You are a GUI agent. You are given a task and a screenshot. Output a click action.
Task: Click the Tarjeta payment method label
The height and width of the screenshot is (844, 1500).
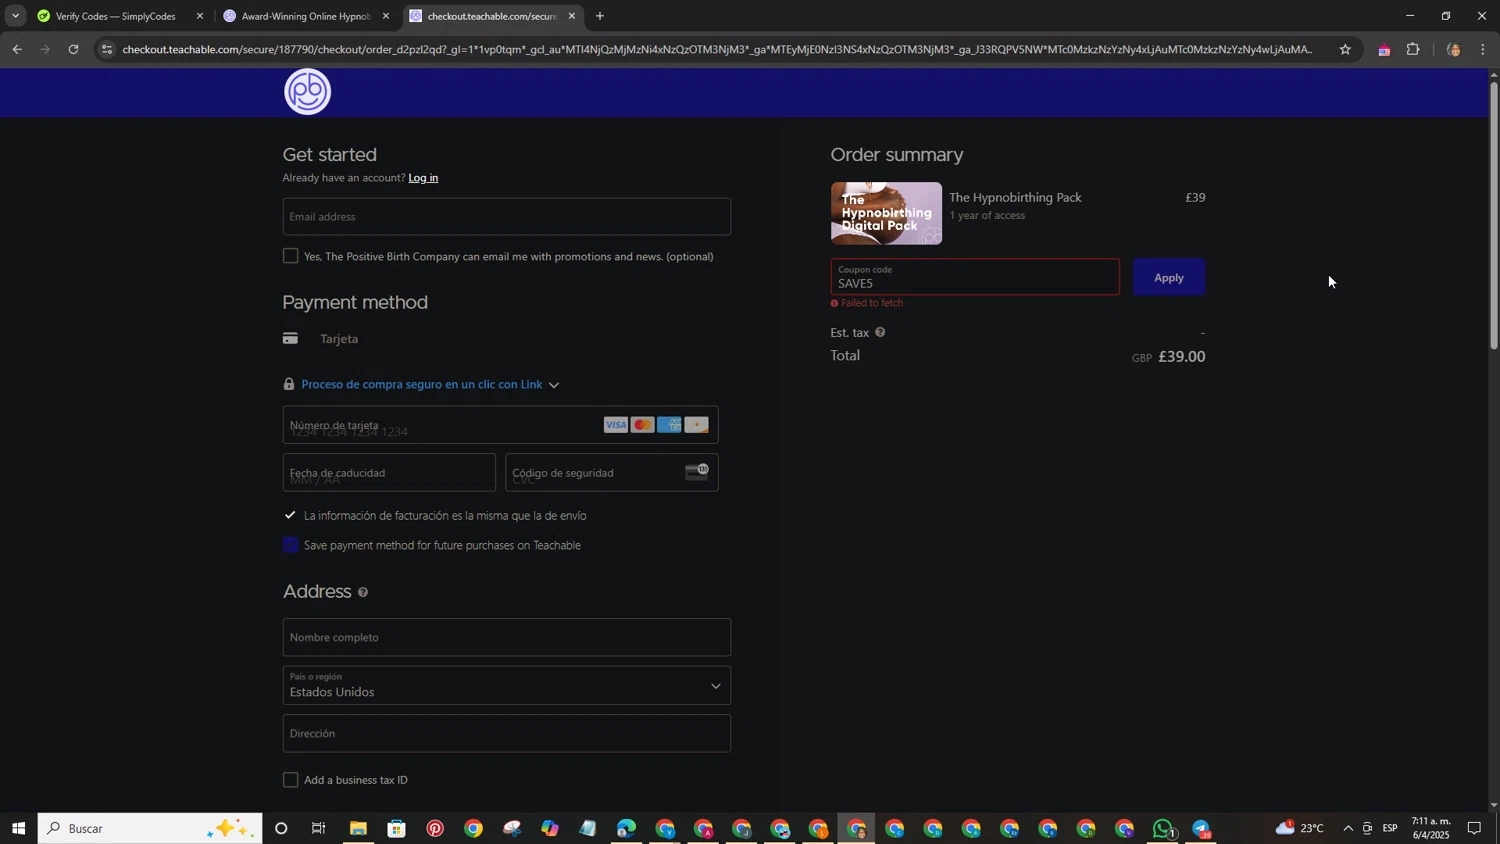coord(339,339)
